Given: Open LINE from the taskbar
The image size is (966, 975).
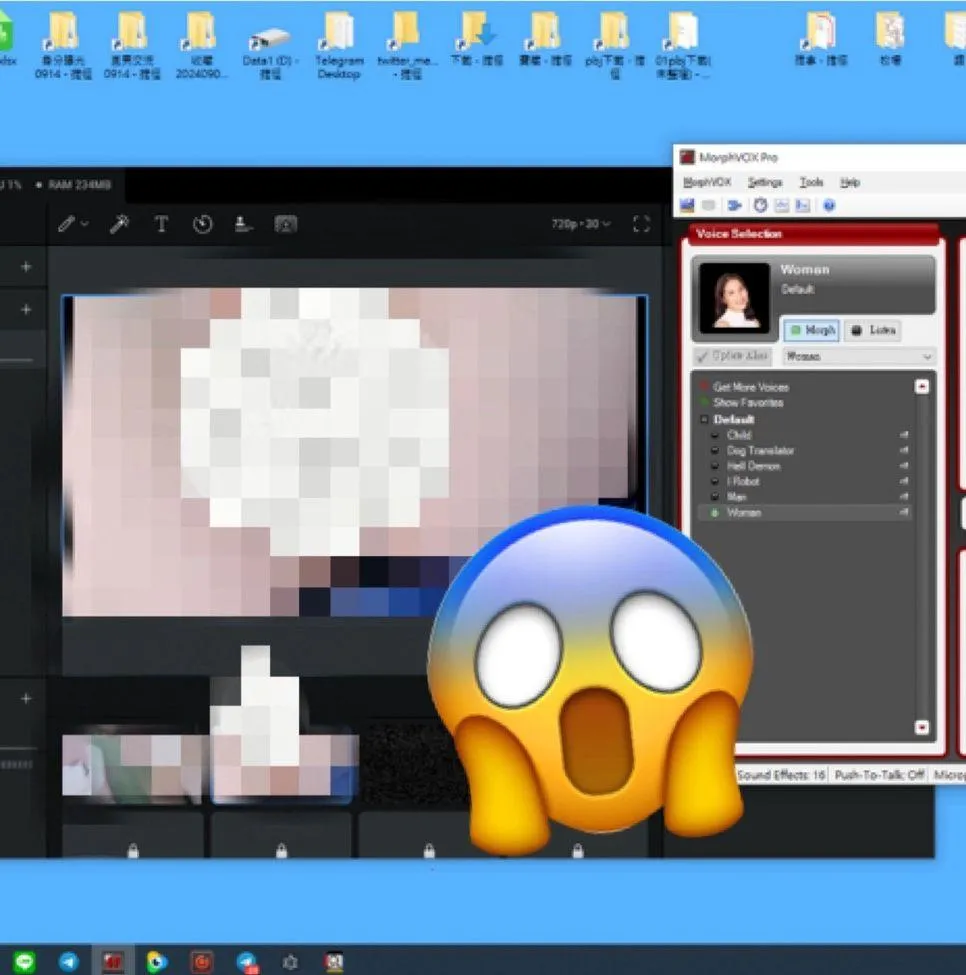Looking at the screenshot, I should [x=25, y=961].
